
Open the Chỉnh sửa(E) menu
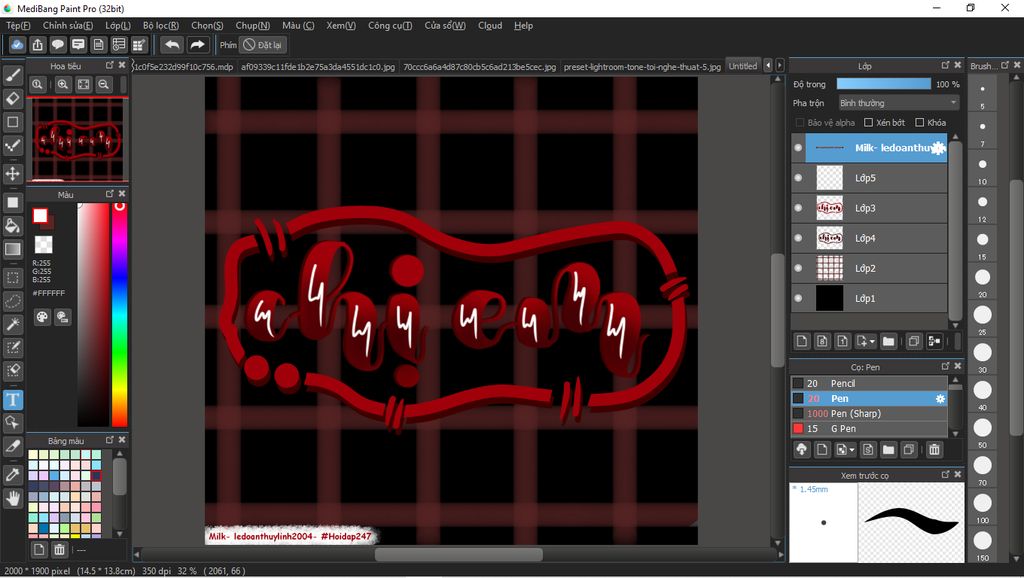click(x=68, y=25)
